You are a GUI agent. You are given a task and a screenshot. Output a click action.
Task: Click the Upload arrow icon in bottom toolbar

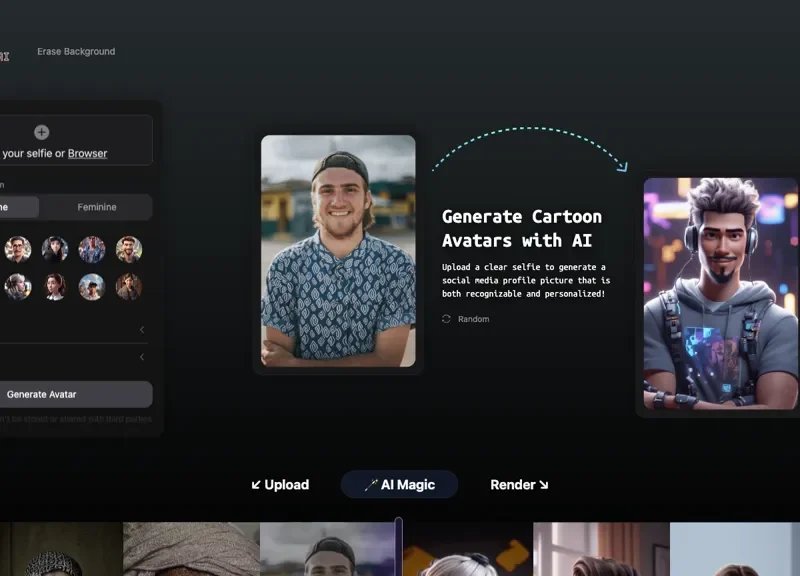click(x=256, y=484)
